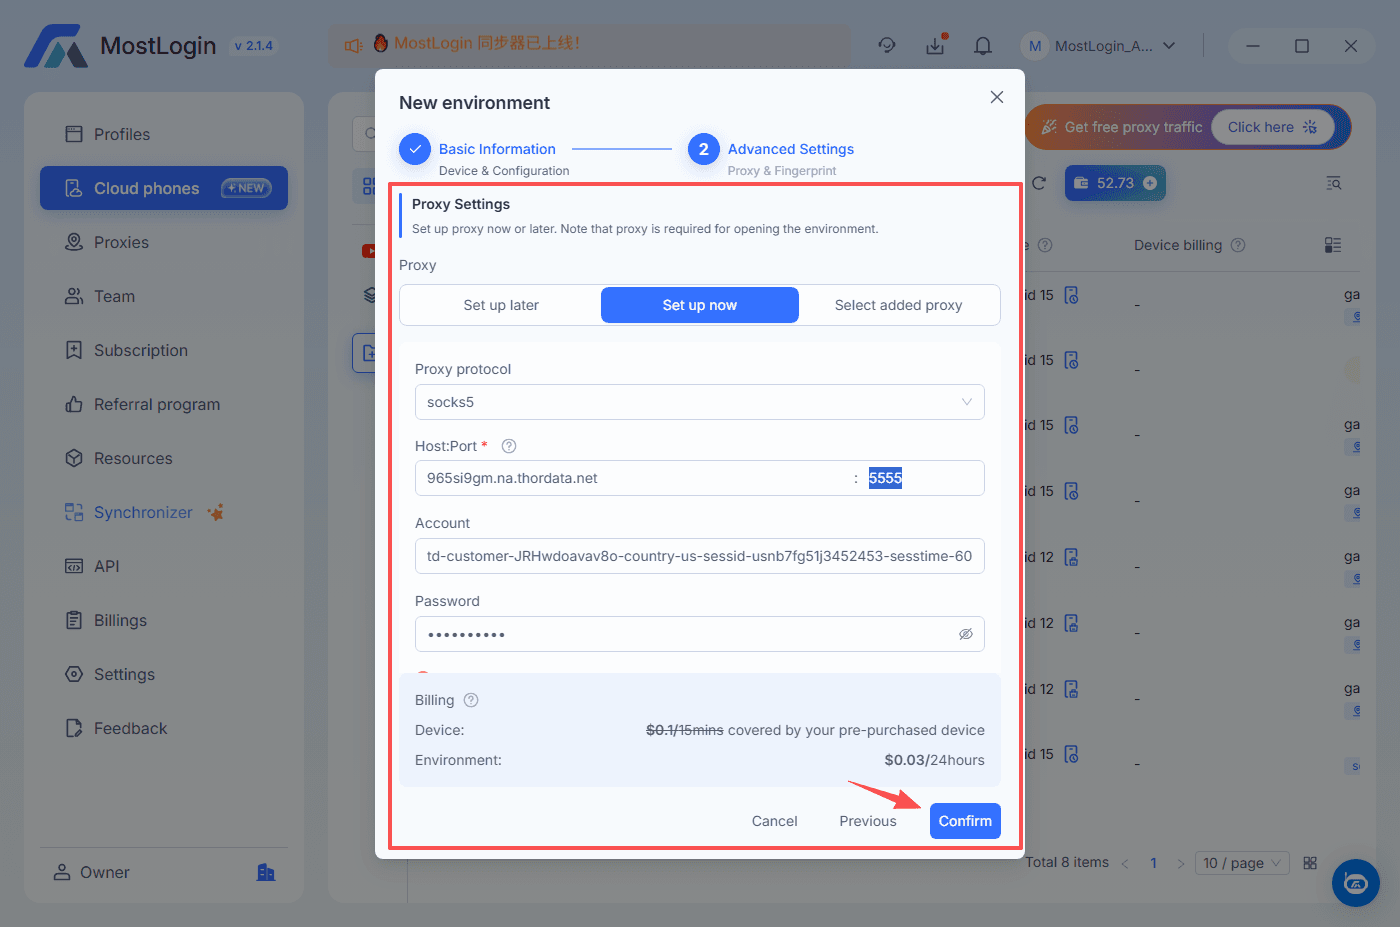Select page 1 in pagination
1400x927 pixels.
(1153, 863)
